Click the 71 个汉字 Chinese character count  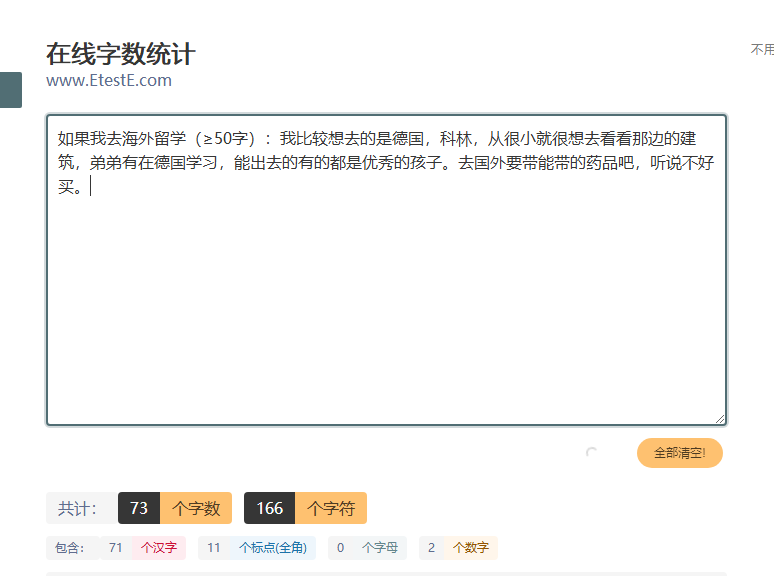[x=143, y=548]
